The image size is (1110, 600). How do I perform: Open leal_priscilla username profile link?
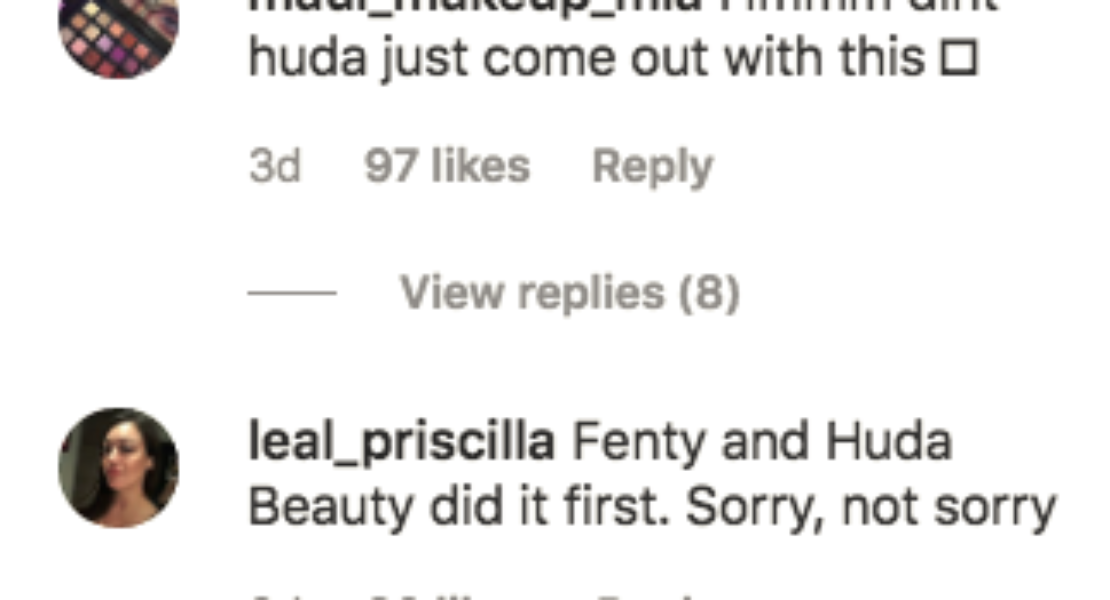pyautogui.click(x=401, y=443)
